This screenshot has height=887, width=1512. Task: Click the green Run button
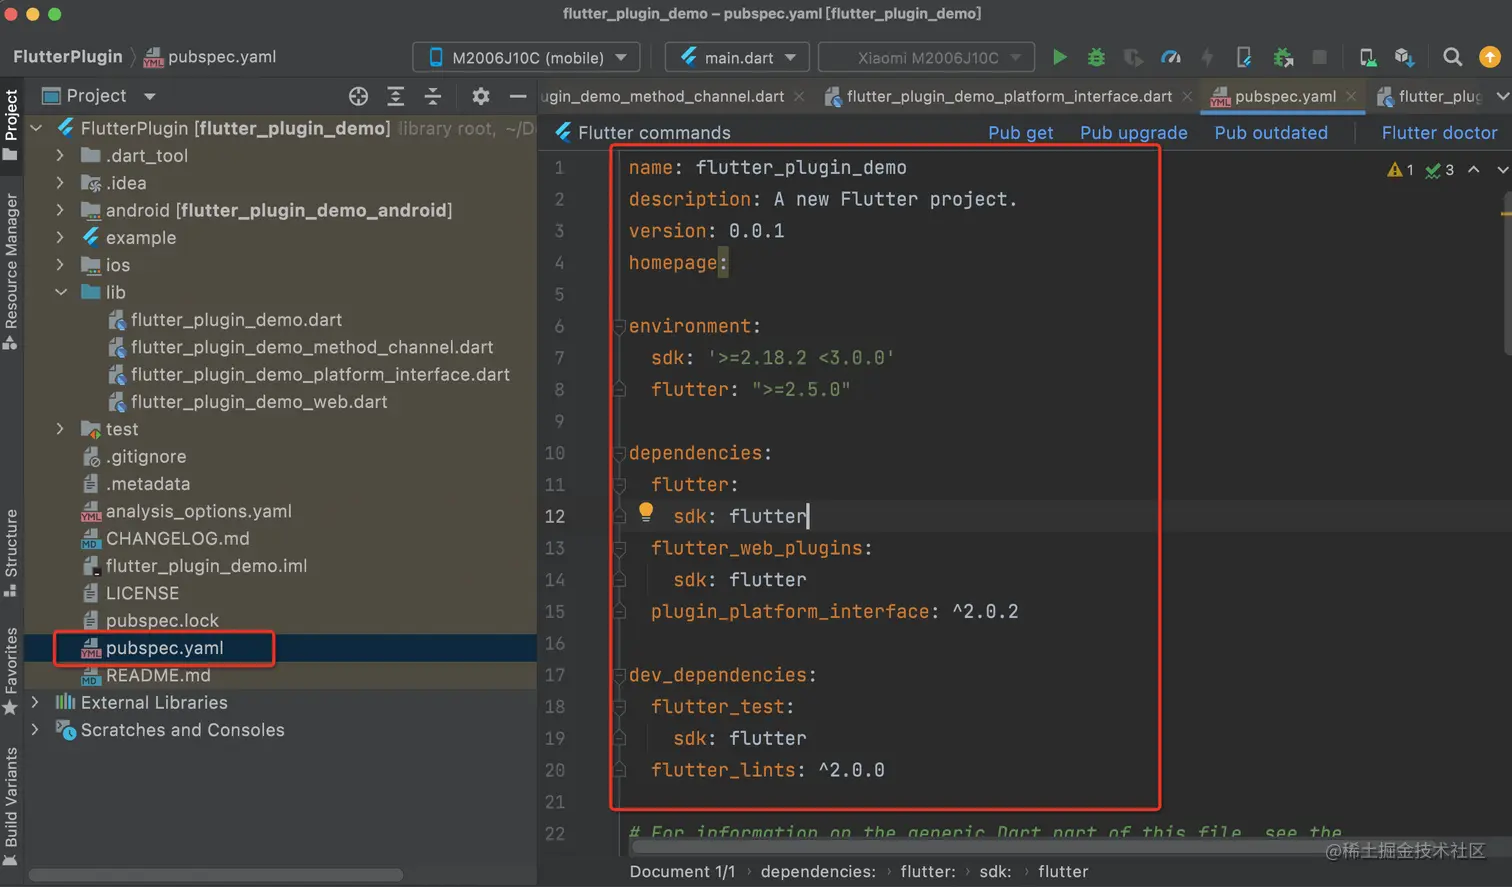coord(1060,57)
